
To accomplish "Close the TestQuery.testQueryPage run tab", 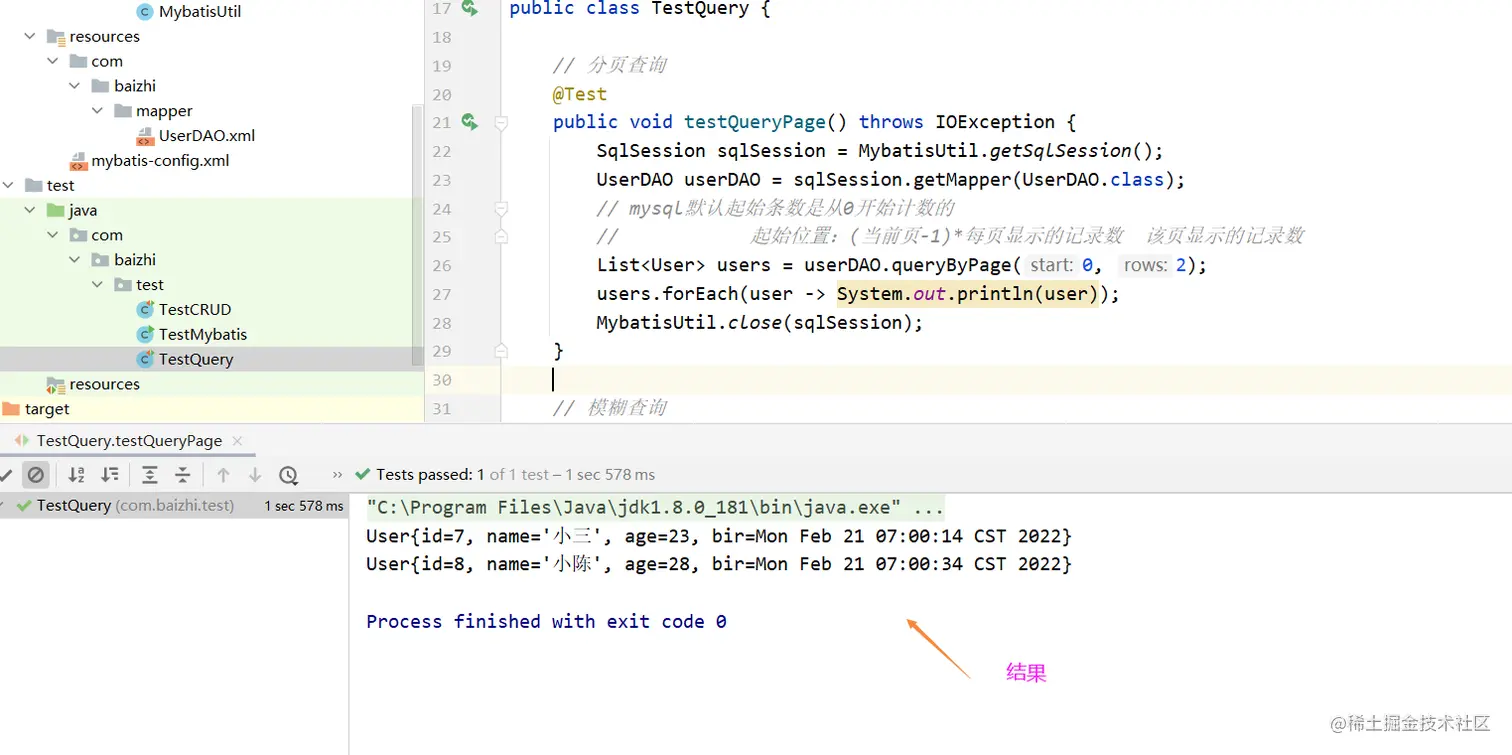I will [237, 441].
